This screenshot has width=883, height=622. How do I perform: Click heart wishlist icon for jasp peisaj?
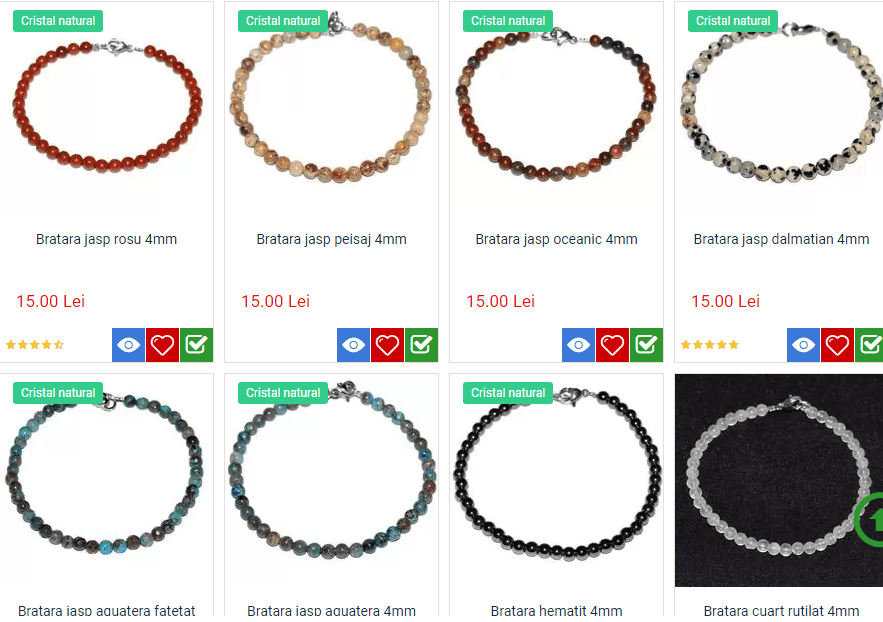(387, 344)
